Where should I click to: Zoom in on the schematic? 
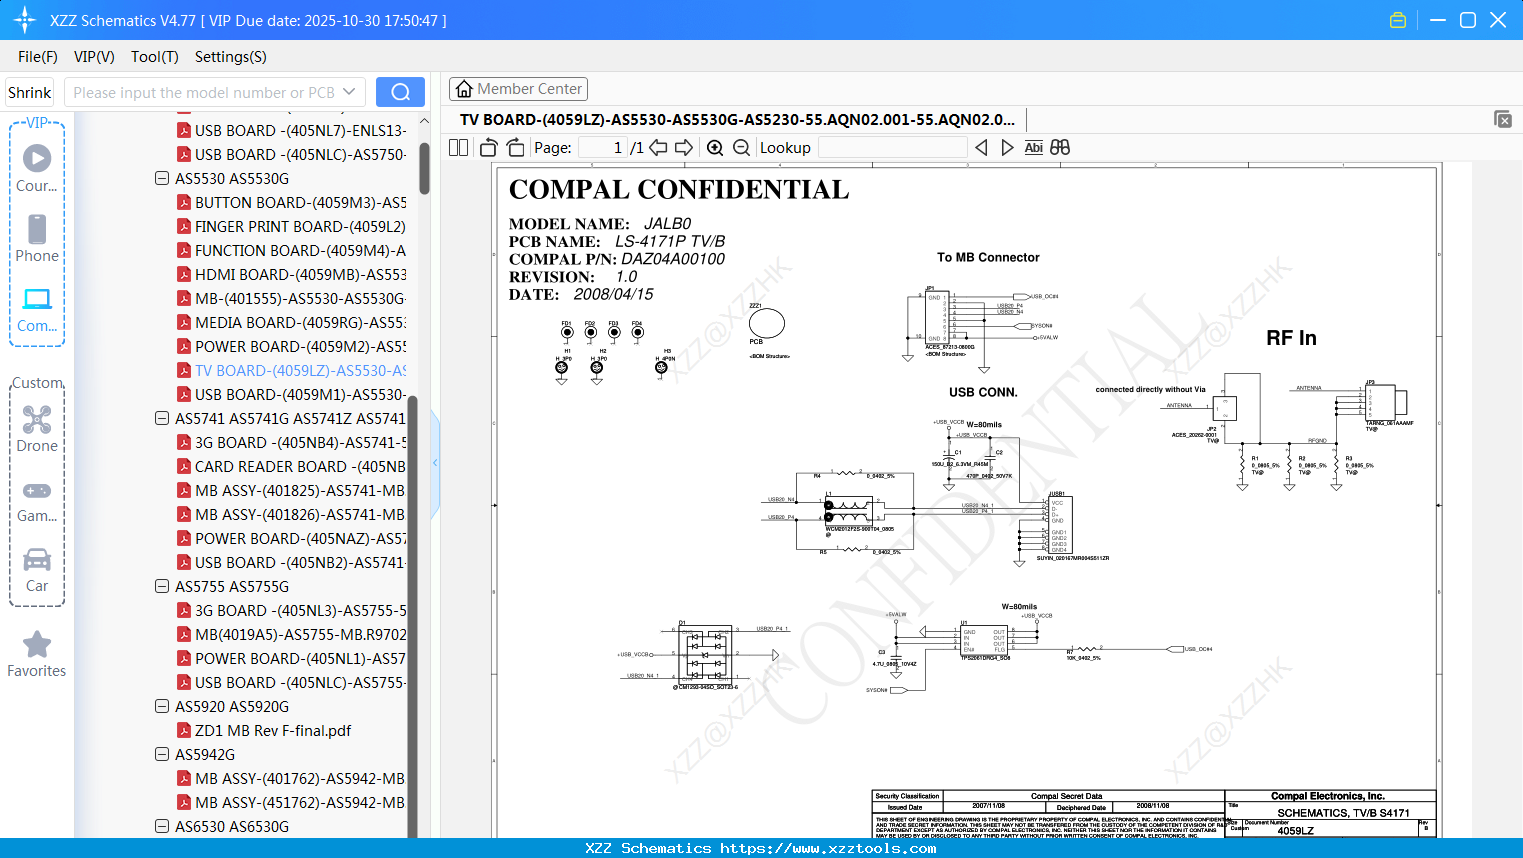(715, 147)
